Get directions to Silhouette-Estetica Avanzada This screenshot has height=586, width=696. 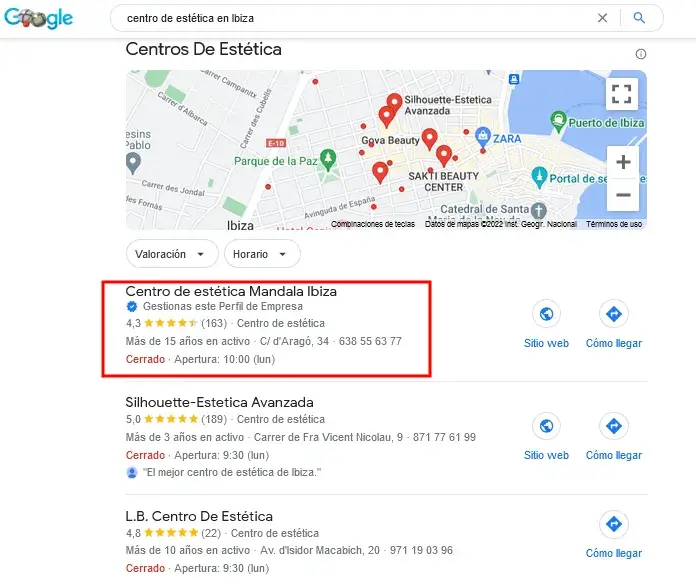tap(614, 436)
